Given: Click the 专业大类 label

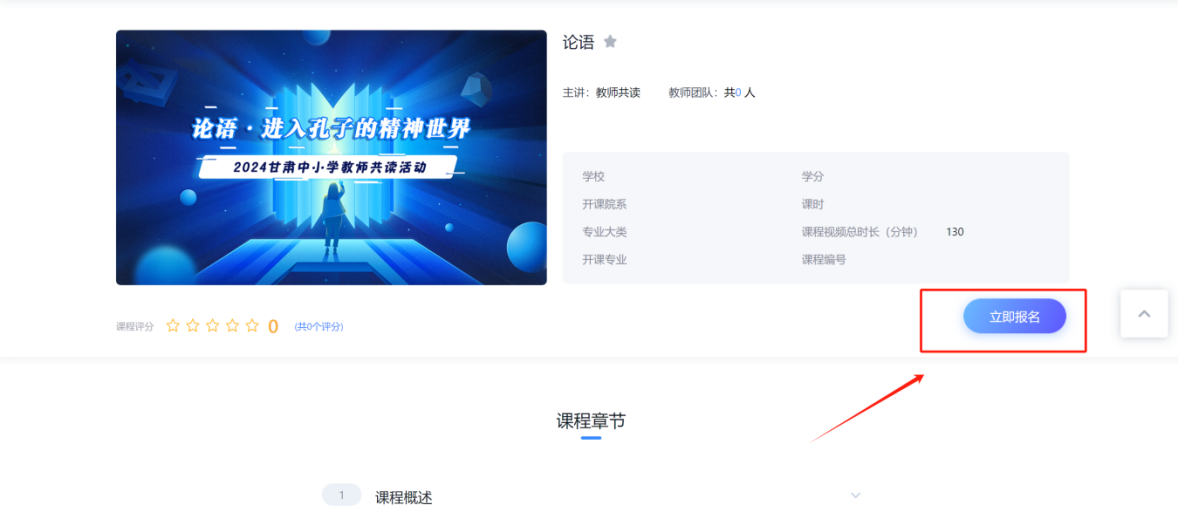Looking at the screenshot, I should [x=605, y=232].
